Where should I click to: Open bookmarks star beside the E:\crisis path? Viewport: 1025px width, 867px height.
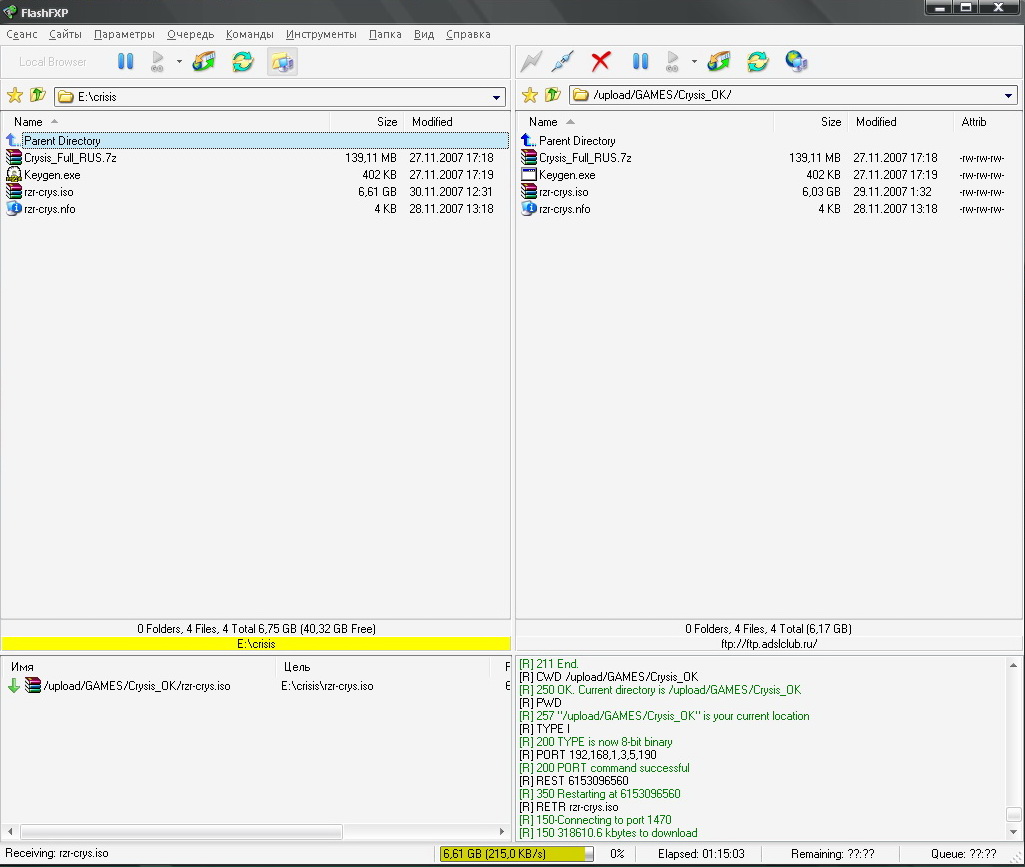click(x=14, y=95)
